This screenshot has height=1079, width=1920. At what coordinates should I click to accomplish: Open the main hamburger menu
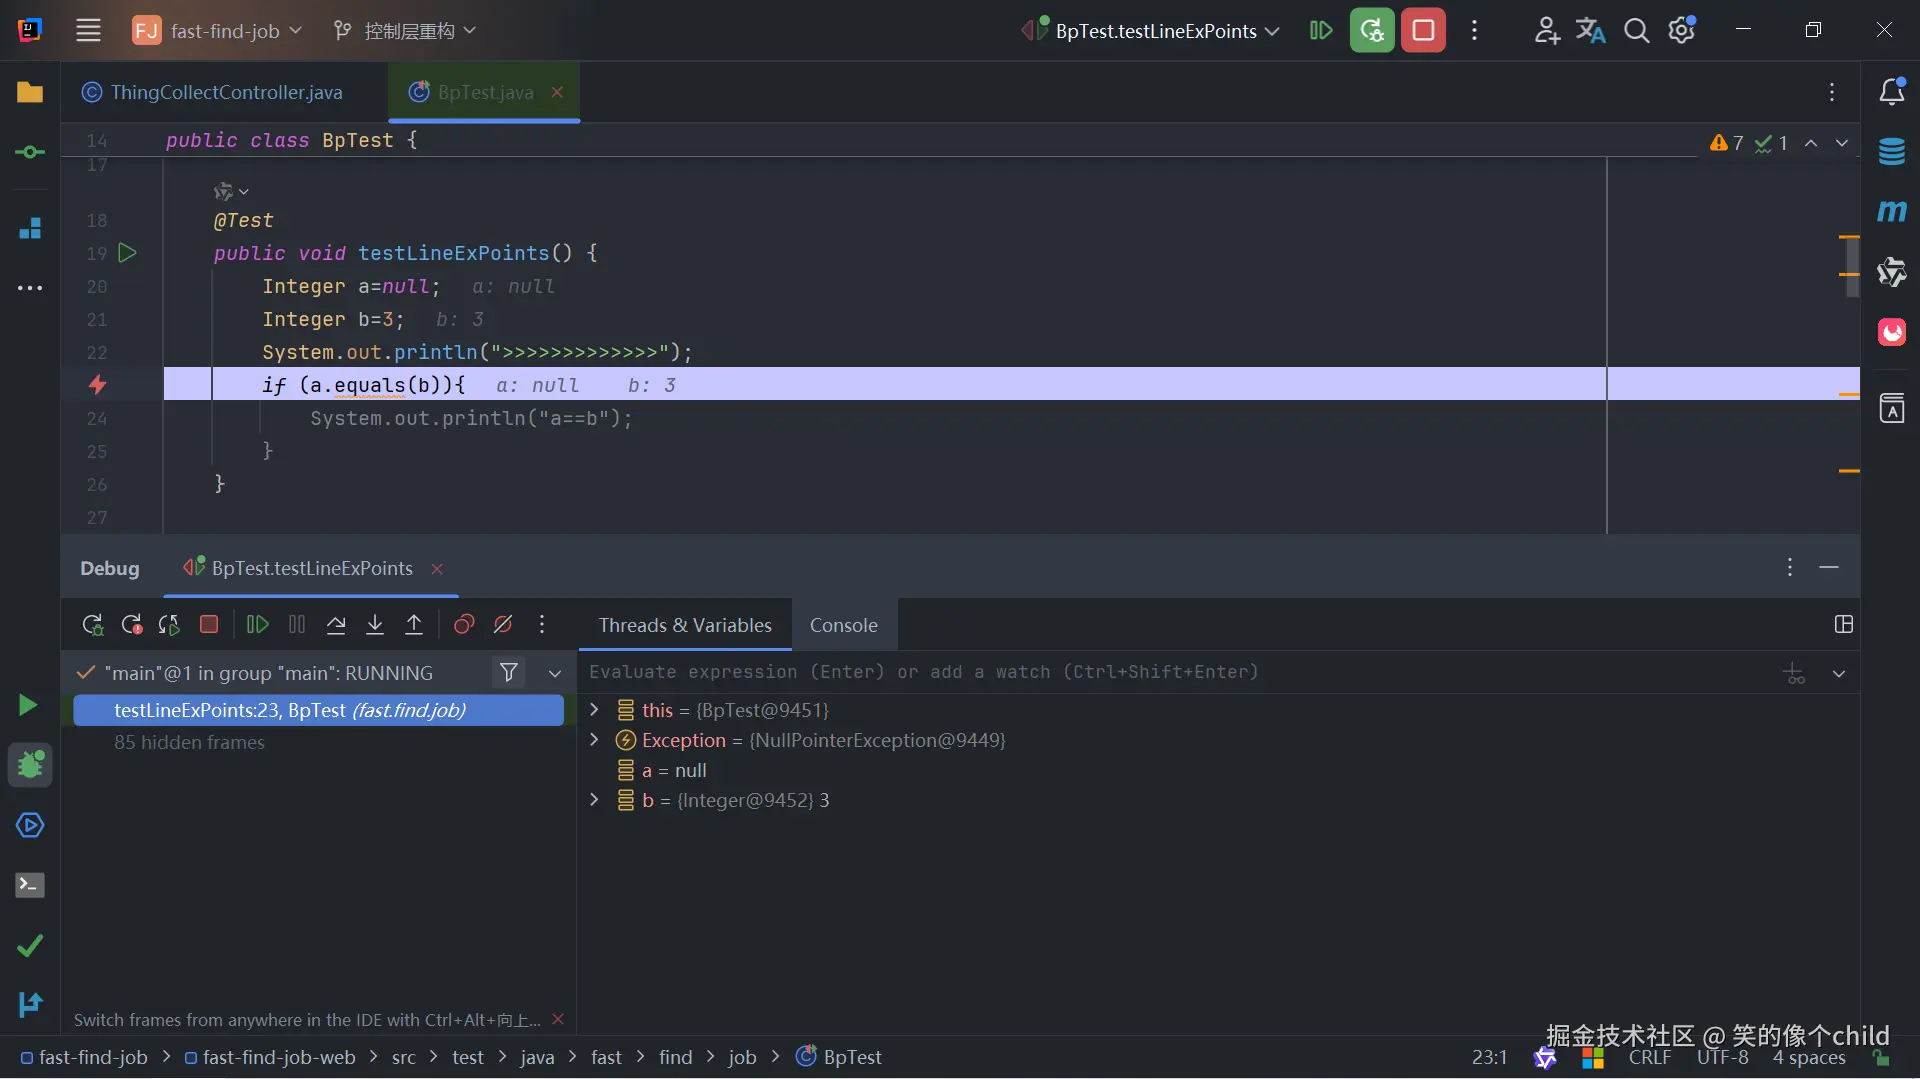88,31
